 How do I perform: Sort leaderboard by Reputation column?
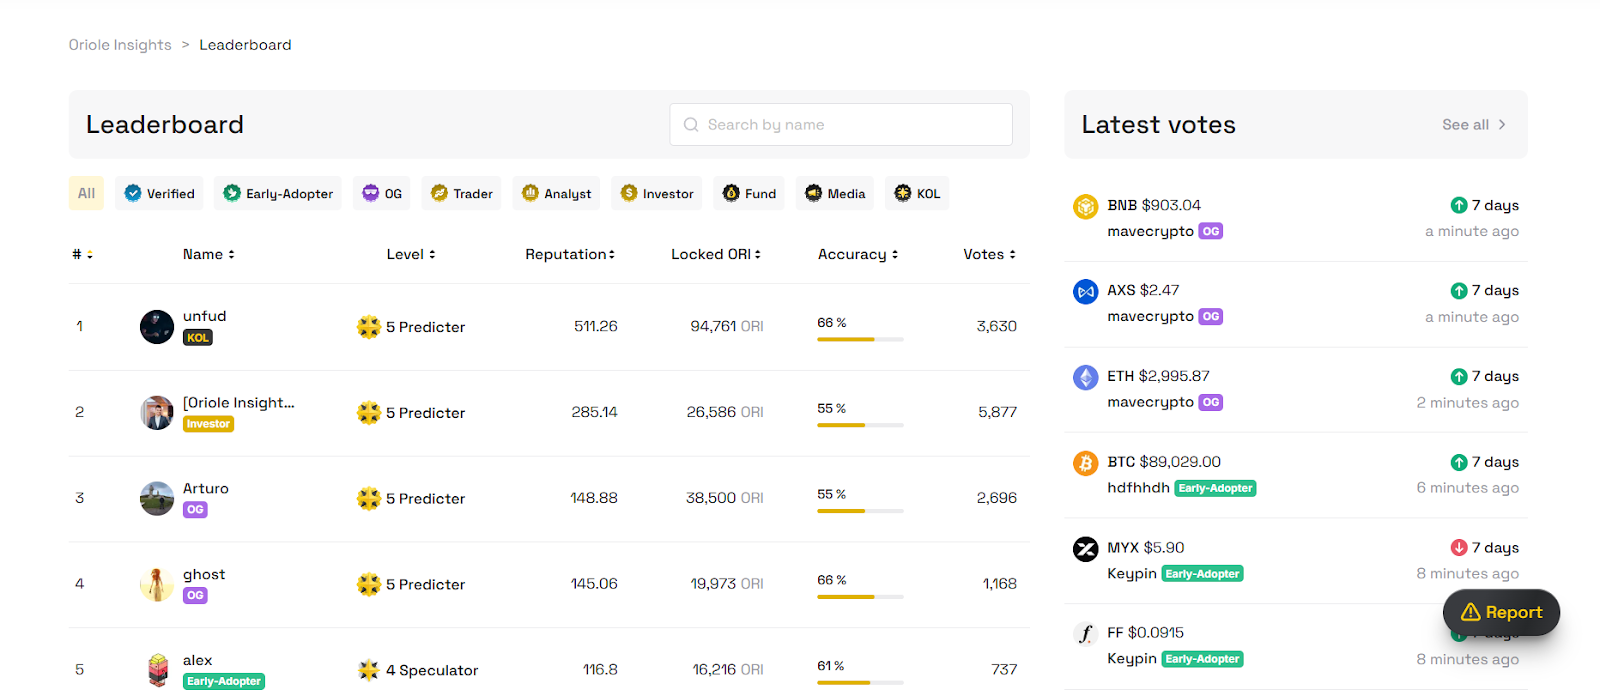(x=570, y=255)
